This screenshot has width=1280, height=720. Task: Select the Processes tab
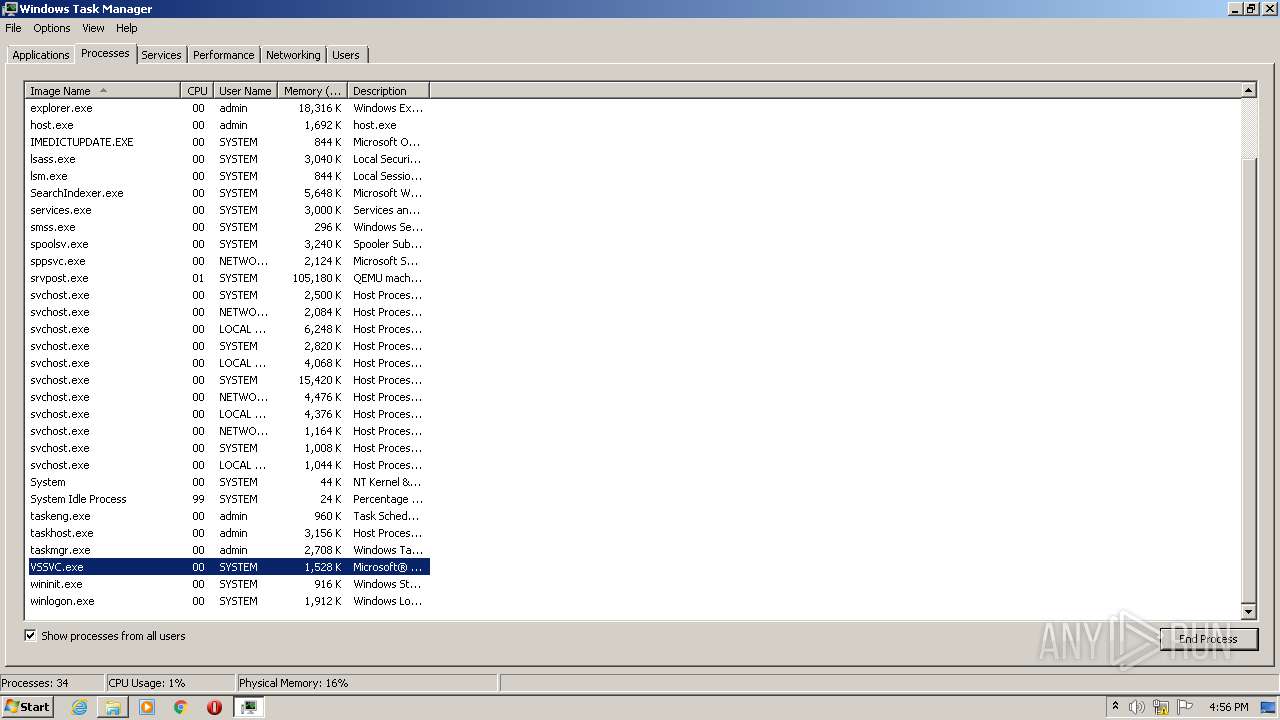click(x=105, y=53)
